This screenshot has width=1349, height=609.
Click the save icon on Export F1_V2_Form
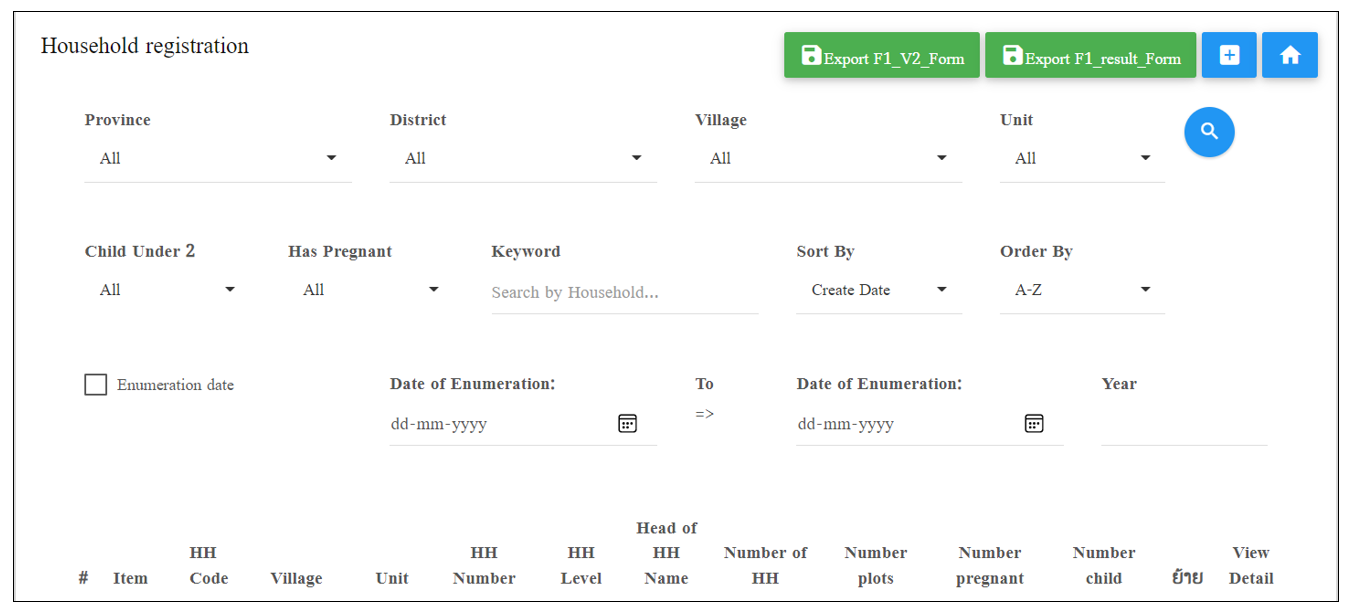click(810, 54)
